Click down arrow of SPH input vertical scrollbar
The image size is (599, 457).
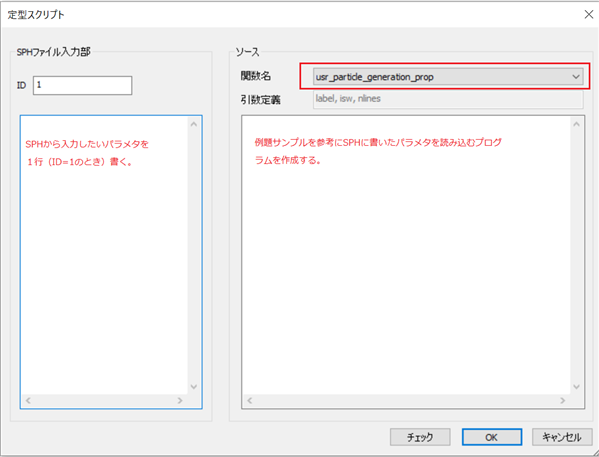click(x=194, y=386)
